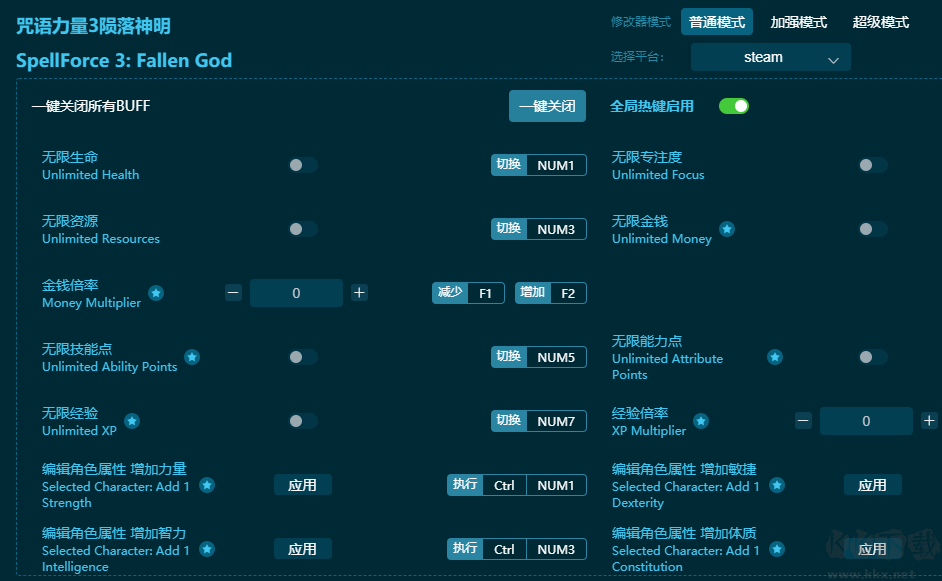Switch to 加强模式 tab
942x581 pixels.
798,22
